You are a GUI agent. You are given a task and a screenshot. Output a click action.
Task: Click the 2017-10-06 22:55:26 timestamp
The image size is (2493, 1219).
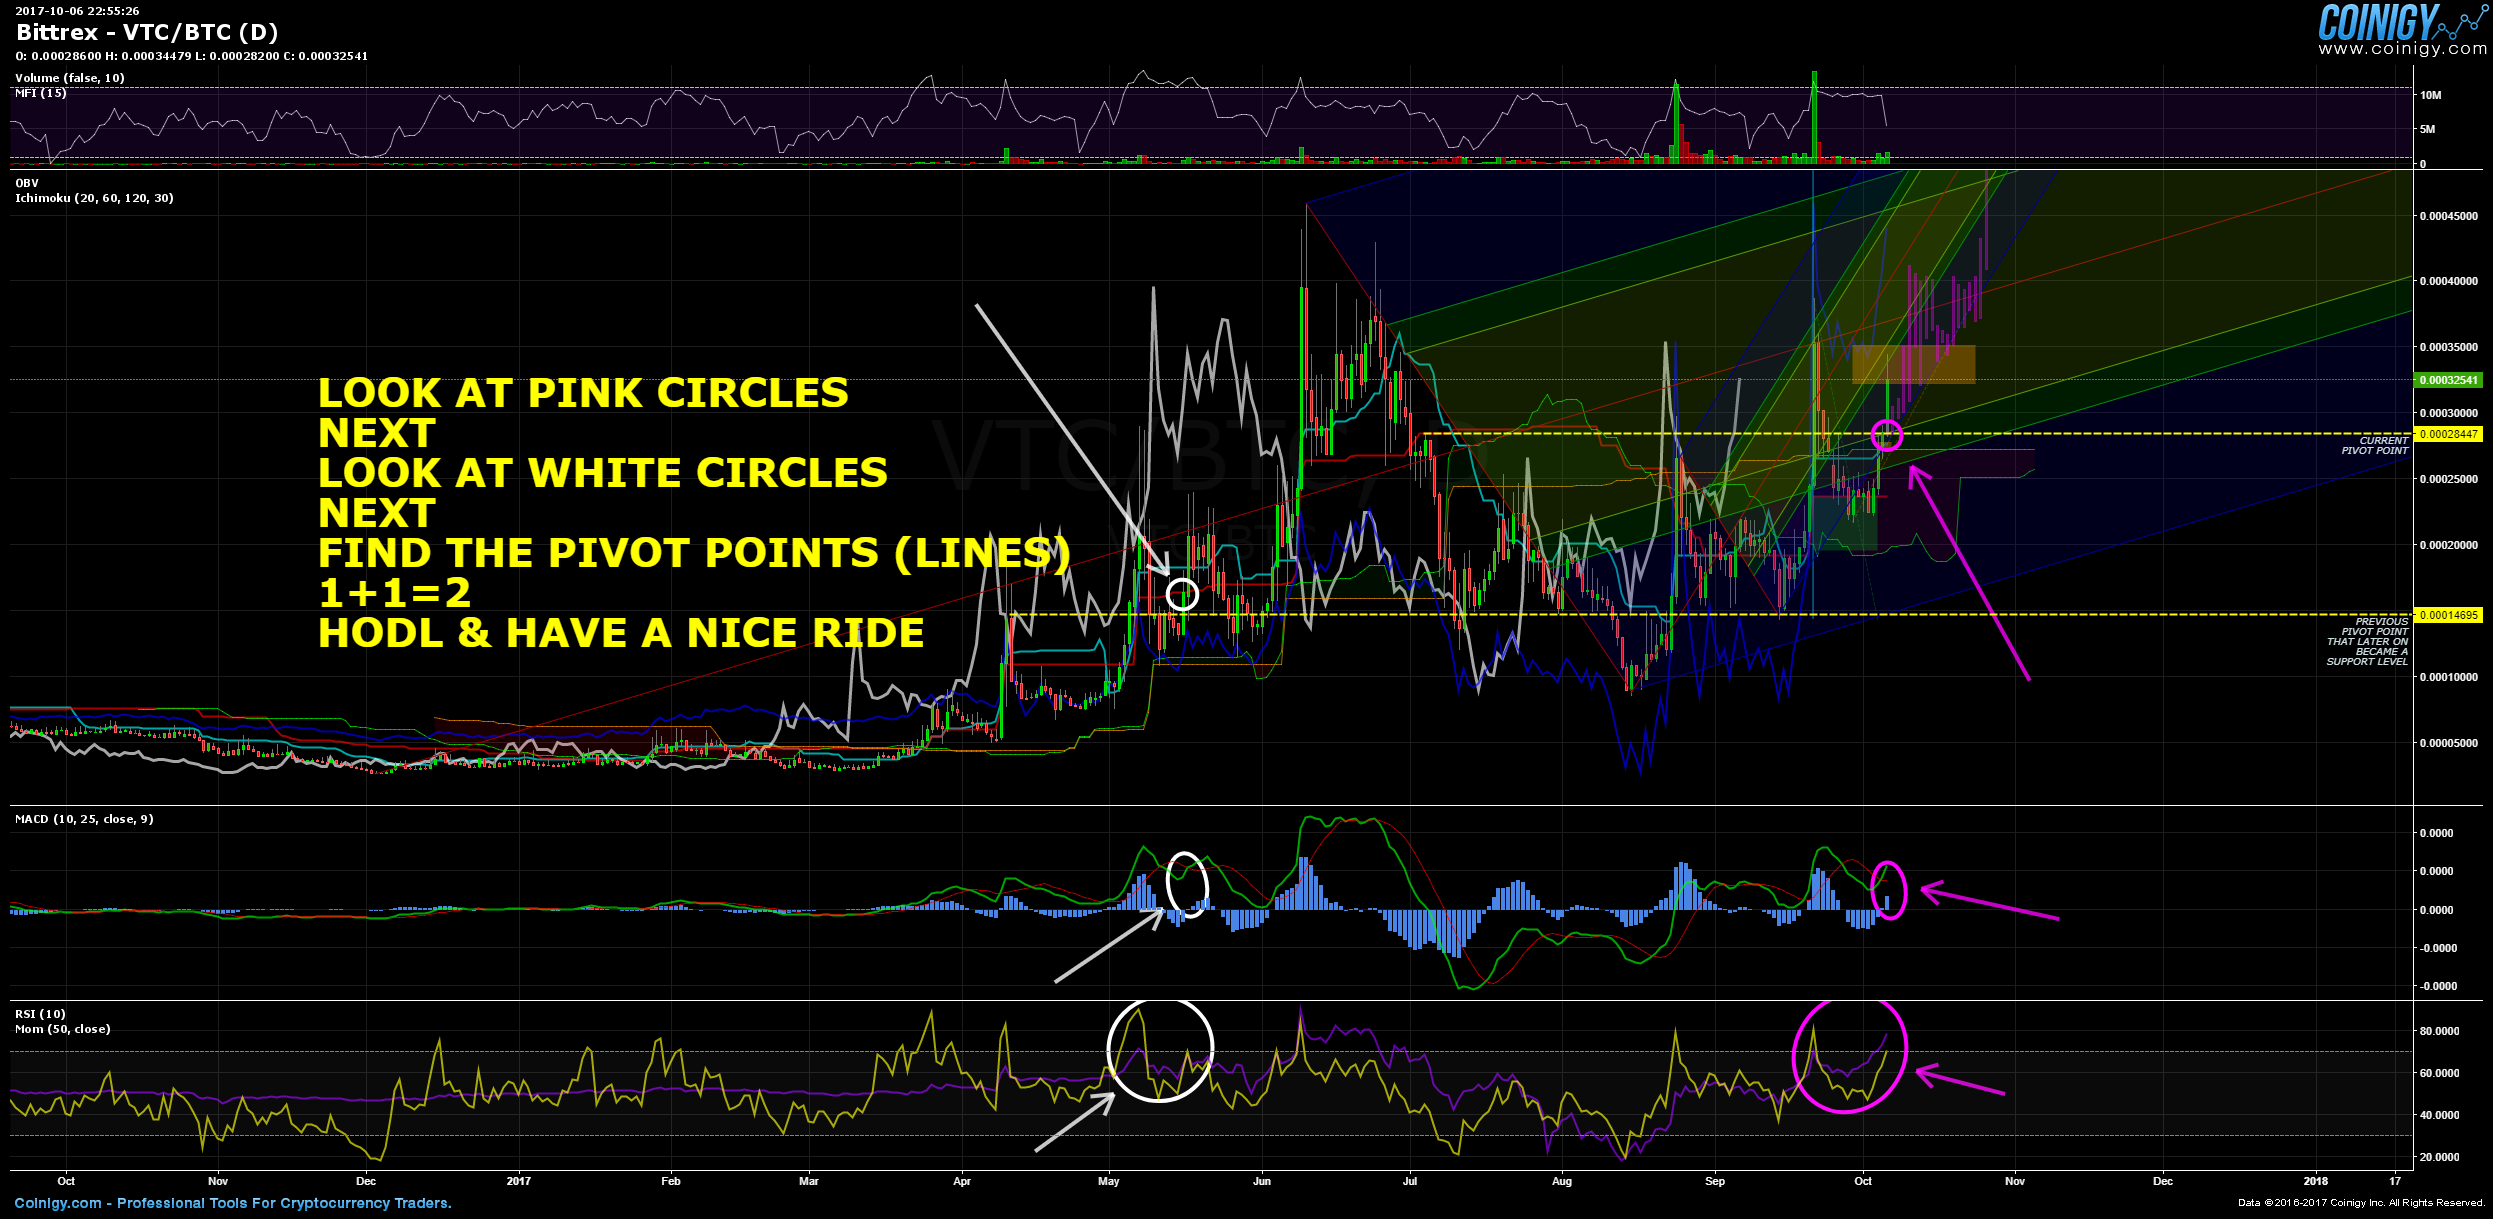[x=77, y=11]
